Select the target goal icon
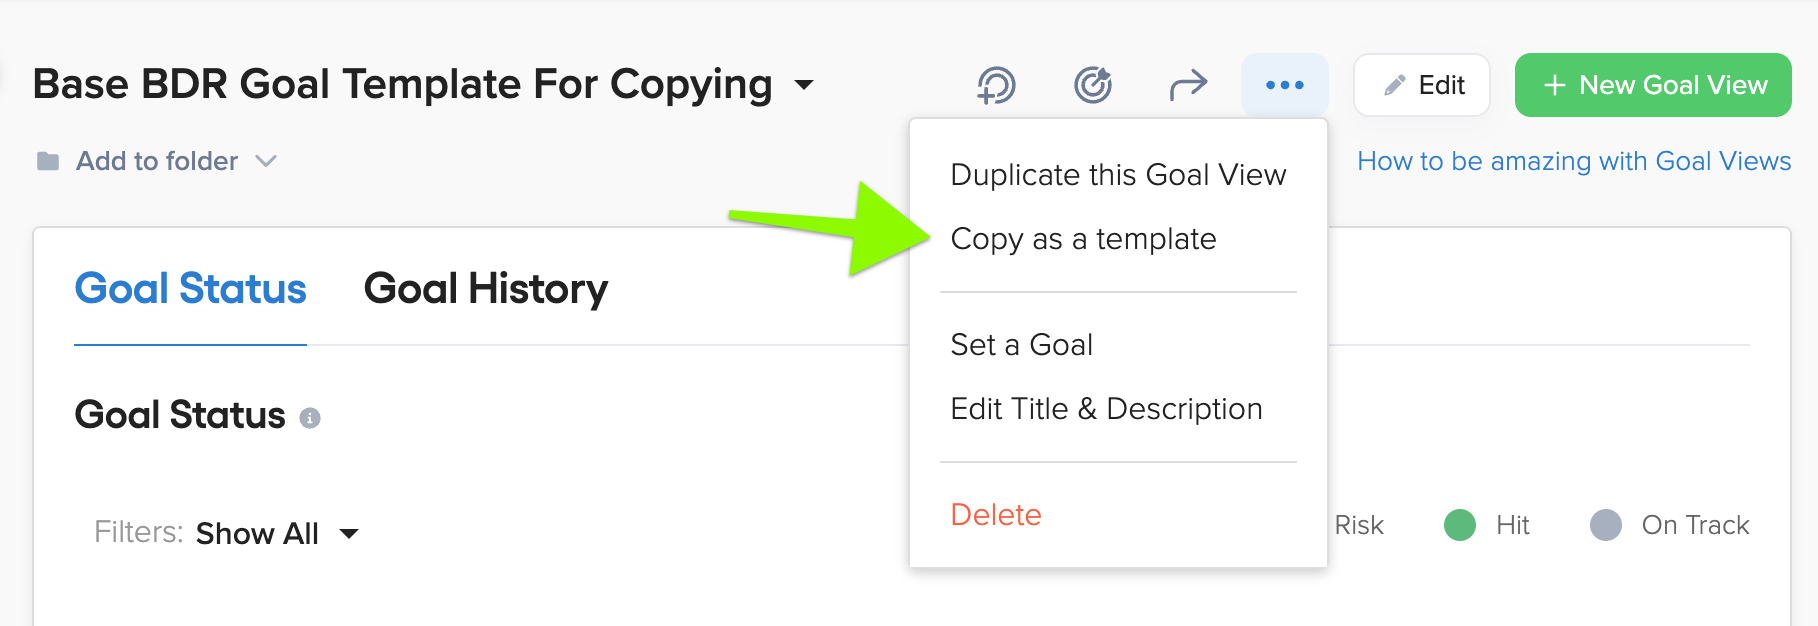Image resolution: width=1818 pixels, height=626 pixels. pos(1092,85)
